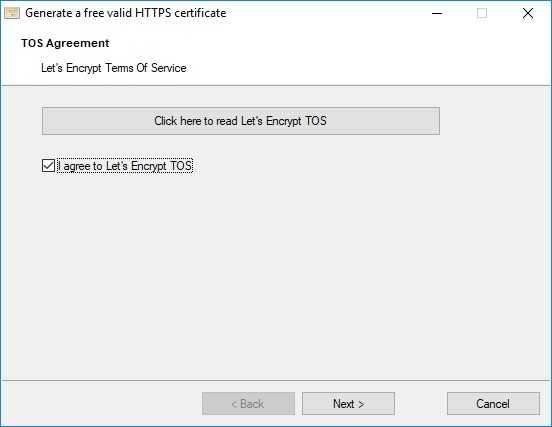The width and height of the screenshot is (552, 427).
Task: Click the bold TOS Agreement heading
Action: (65, 43)
